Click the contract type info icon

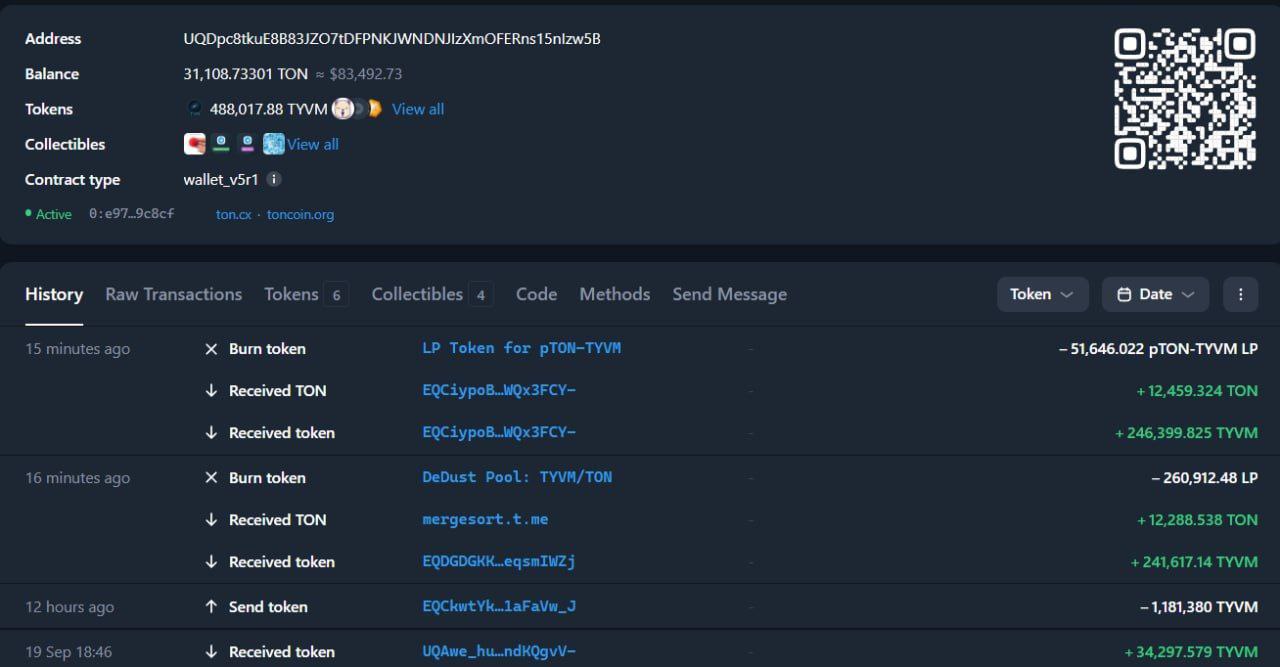click(x=274, y=180)
